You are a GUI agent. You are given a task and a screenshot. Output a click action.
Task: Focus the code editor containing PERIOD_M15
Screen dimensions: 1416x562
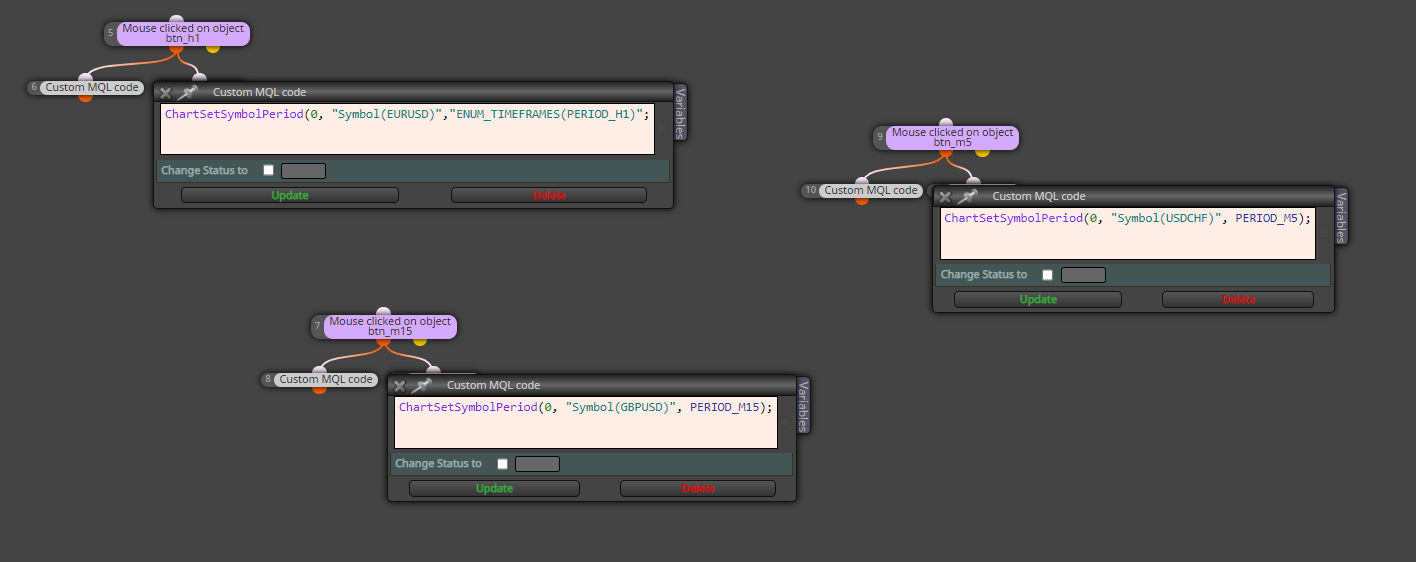586,422
